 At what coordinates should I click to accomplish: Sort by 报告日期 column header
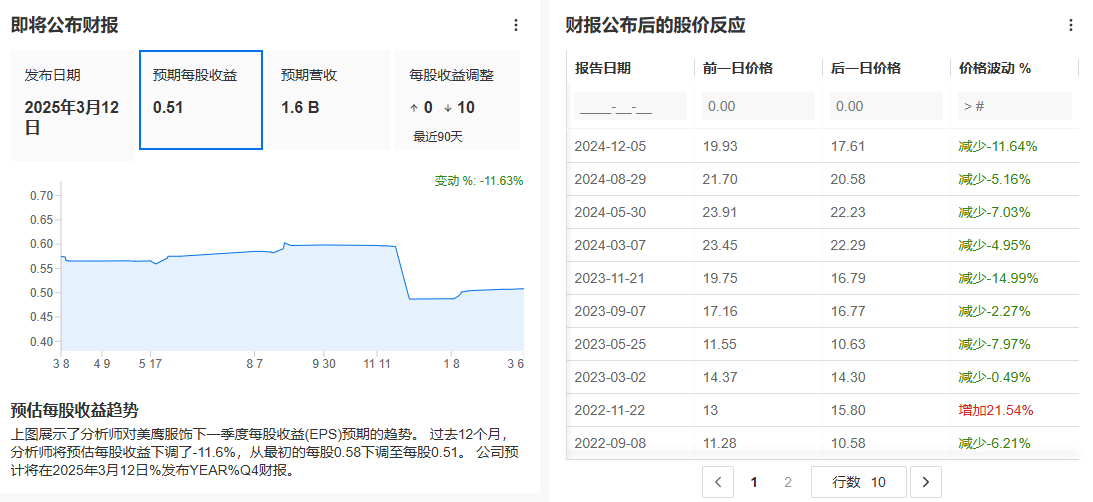(x=603, y=68)
